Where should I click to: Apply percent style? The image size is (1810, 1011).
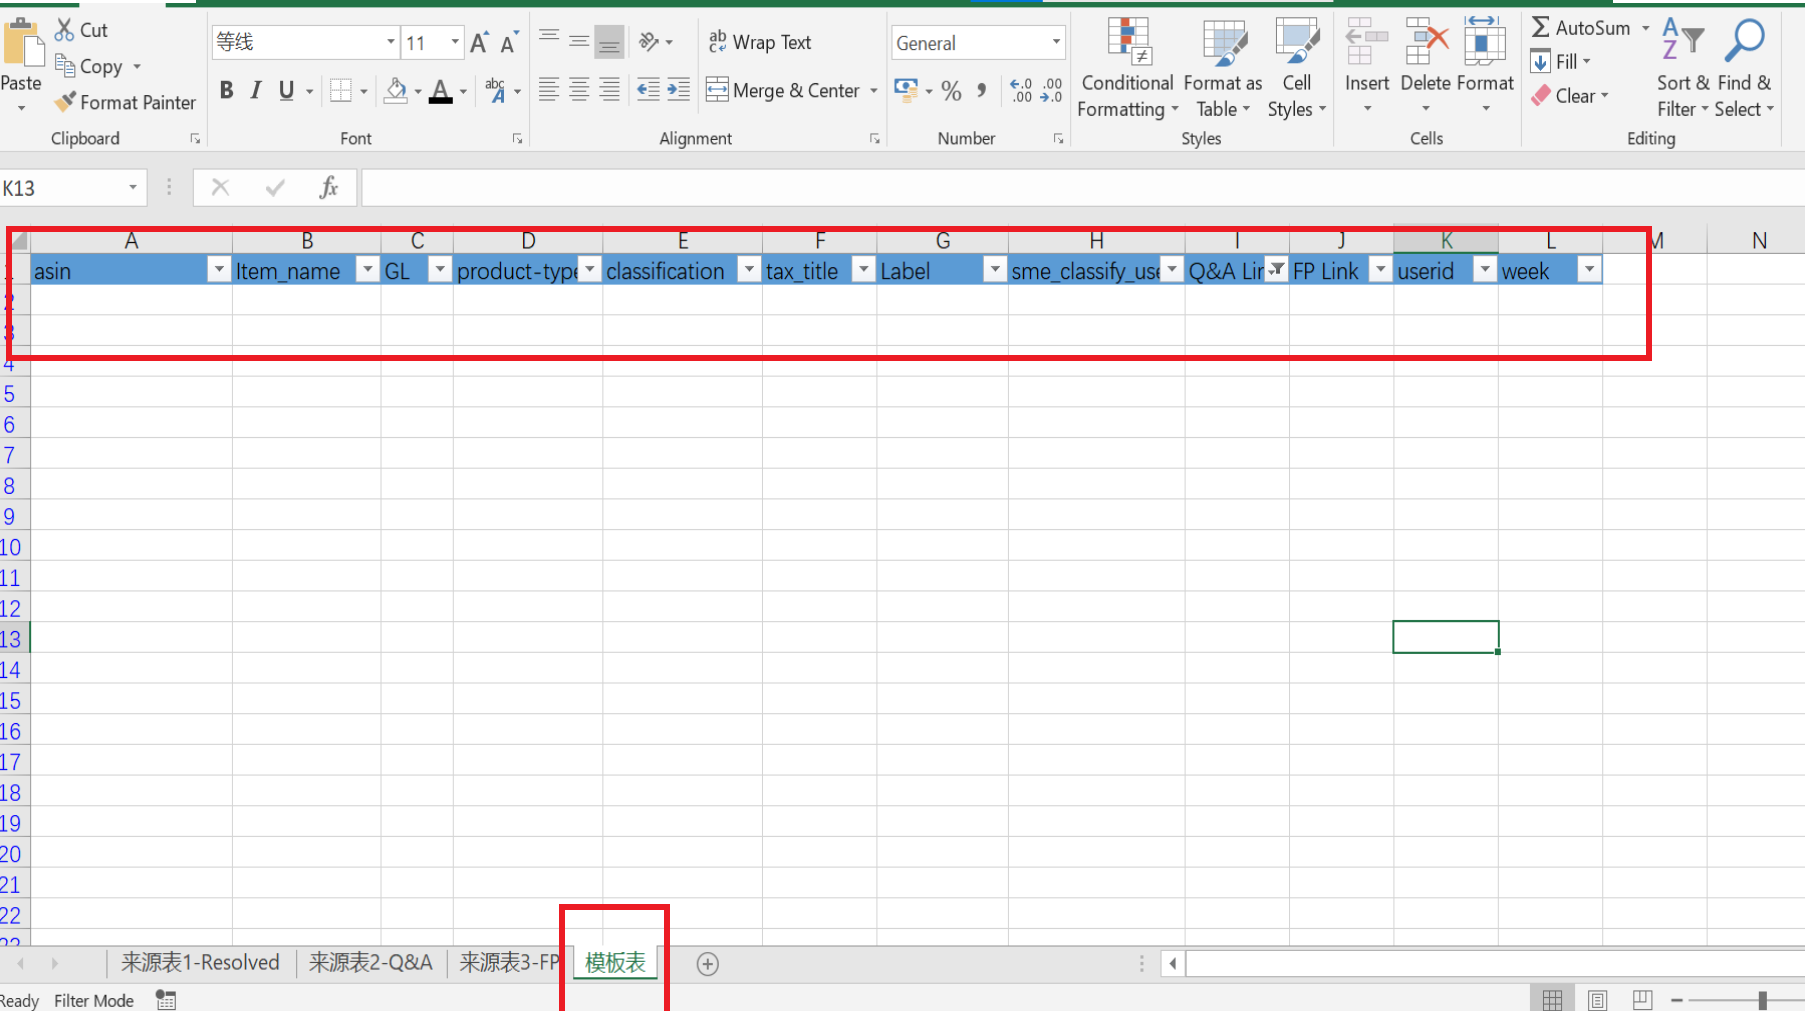point(951,91)
